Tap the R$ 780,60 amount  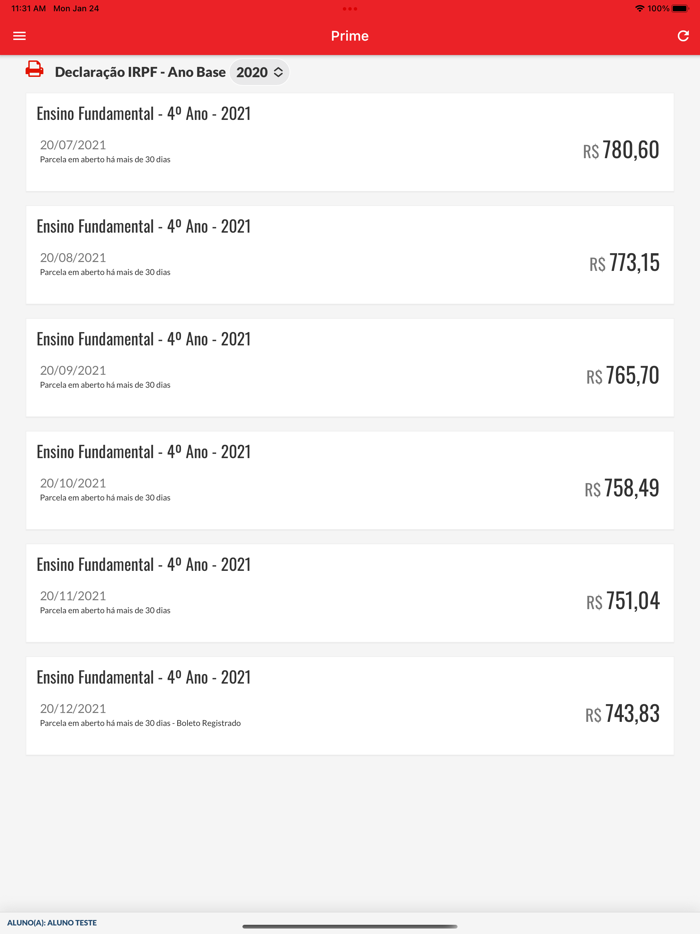click(621, 150)
